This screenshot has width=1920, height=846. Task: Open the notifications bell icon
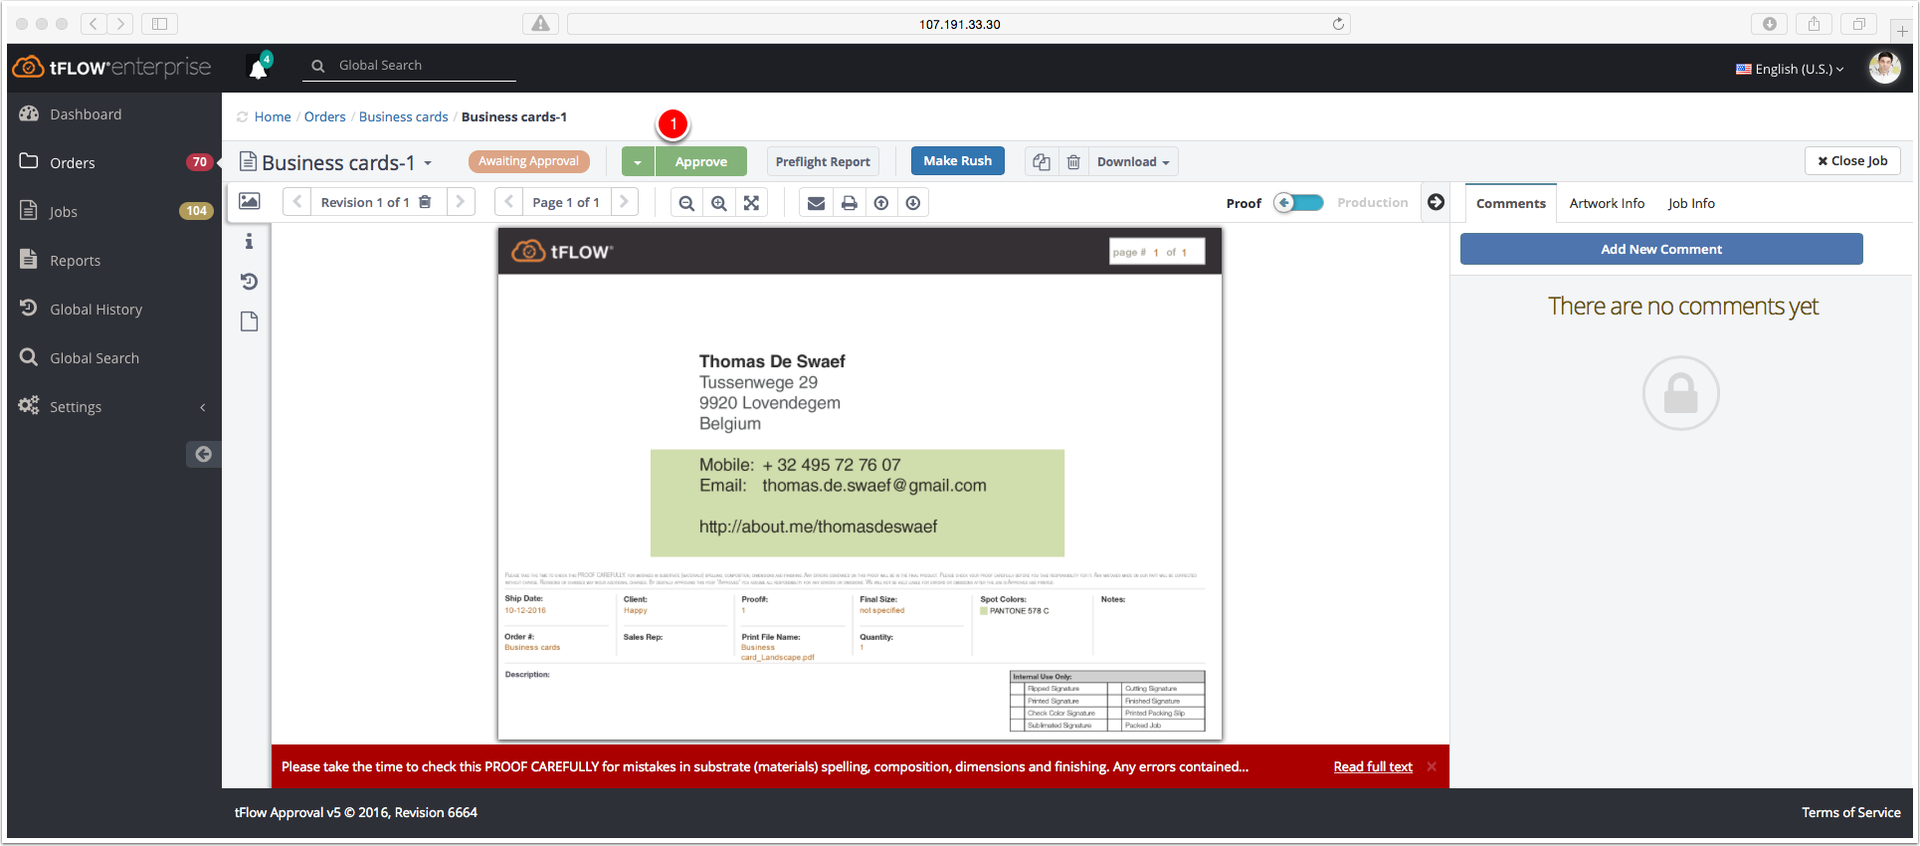258,67
